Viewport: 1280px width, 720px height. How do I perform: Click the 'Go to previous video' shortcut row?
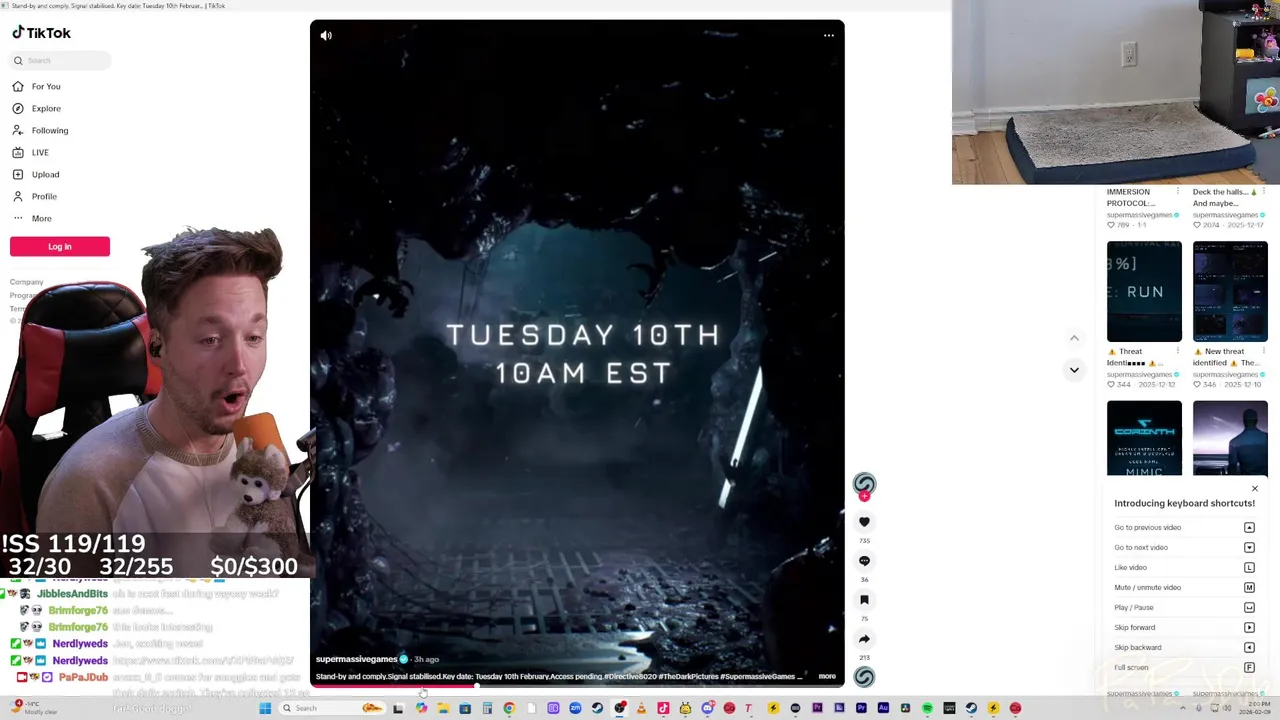click(x=1184, y=527)
